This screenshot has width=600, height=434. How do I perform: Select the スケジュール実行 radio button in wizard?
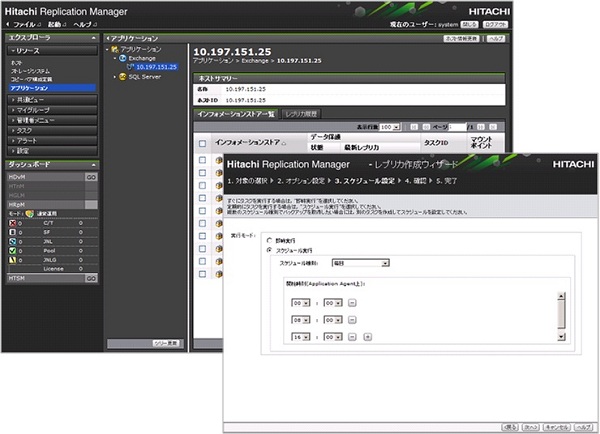(x=269, y=250)
